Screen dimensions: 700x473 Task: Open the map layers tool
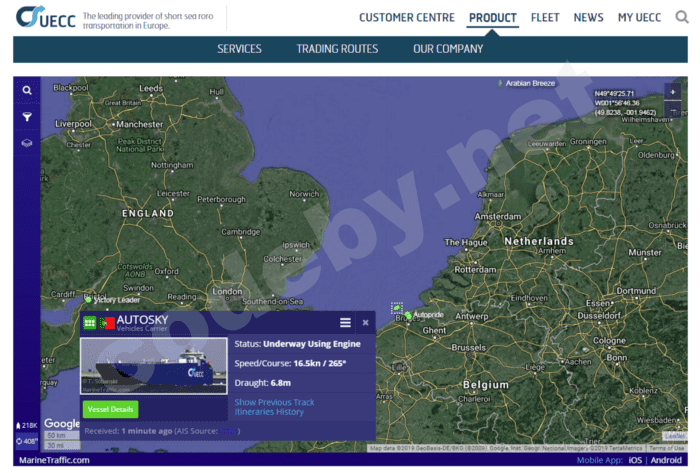(x=27, y=143)
